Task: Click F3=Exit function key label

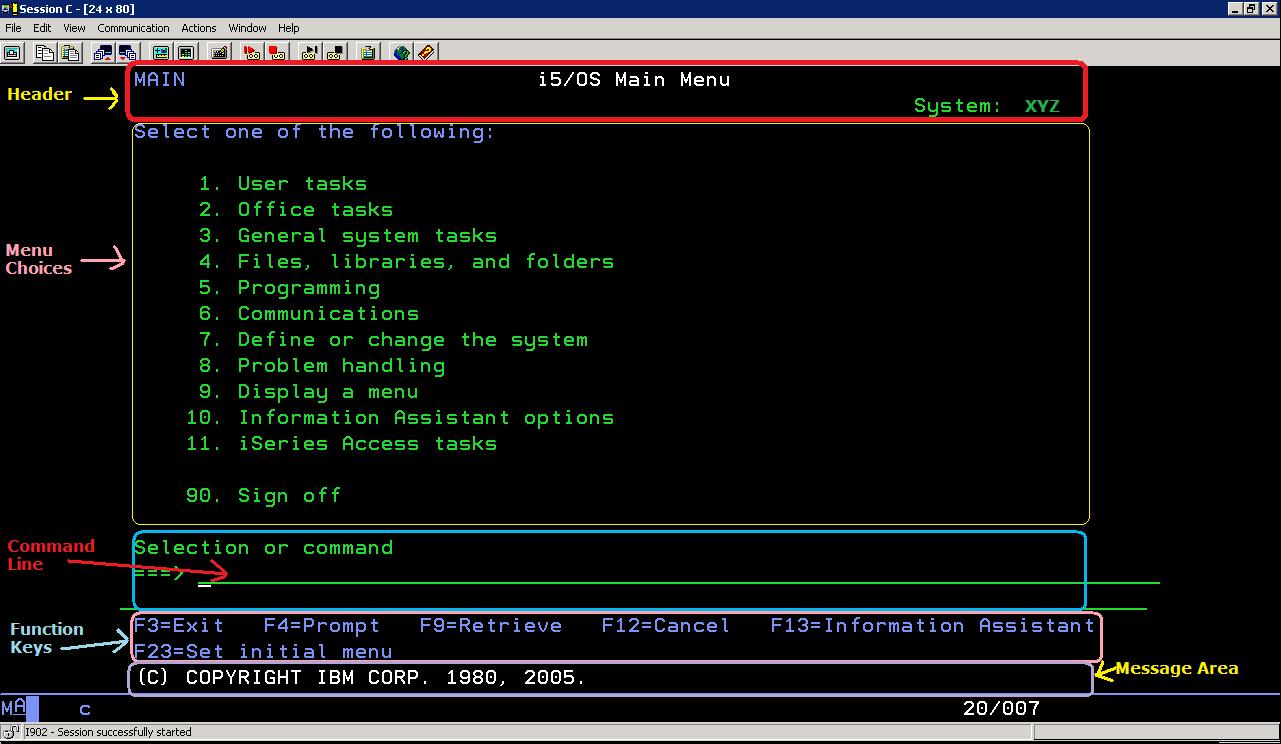Action: (179, 626)
